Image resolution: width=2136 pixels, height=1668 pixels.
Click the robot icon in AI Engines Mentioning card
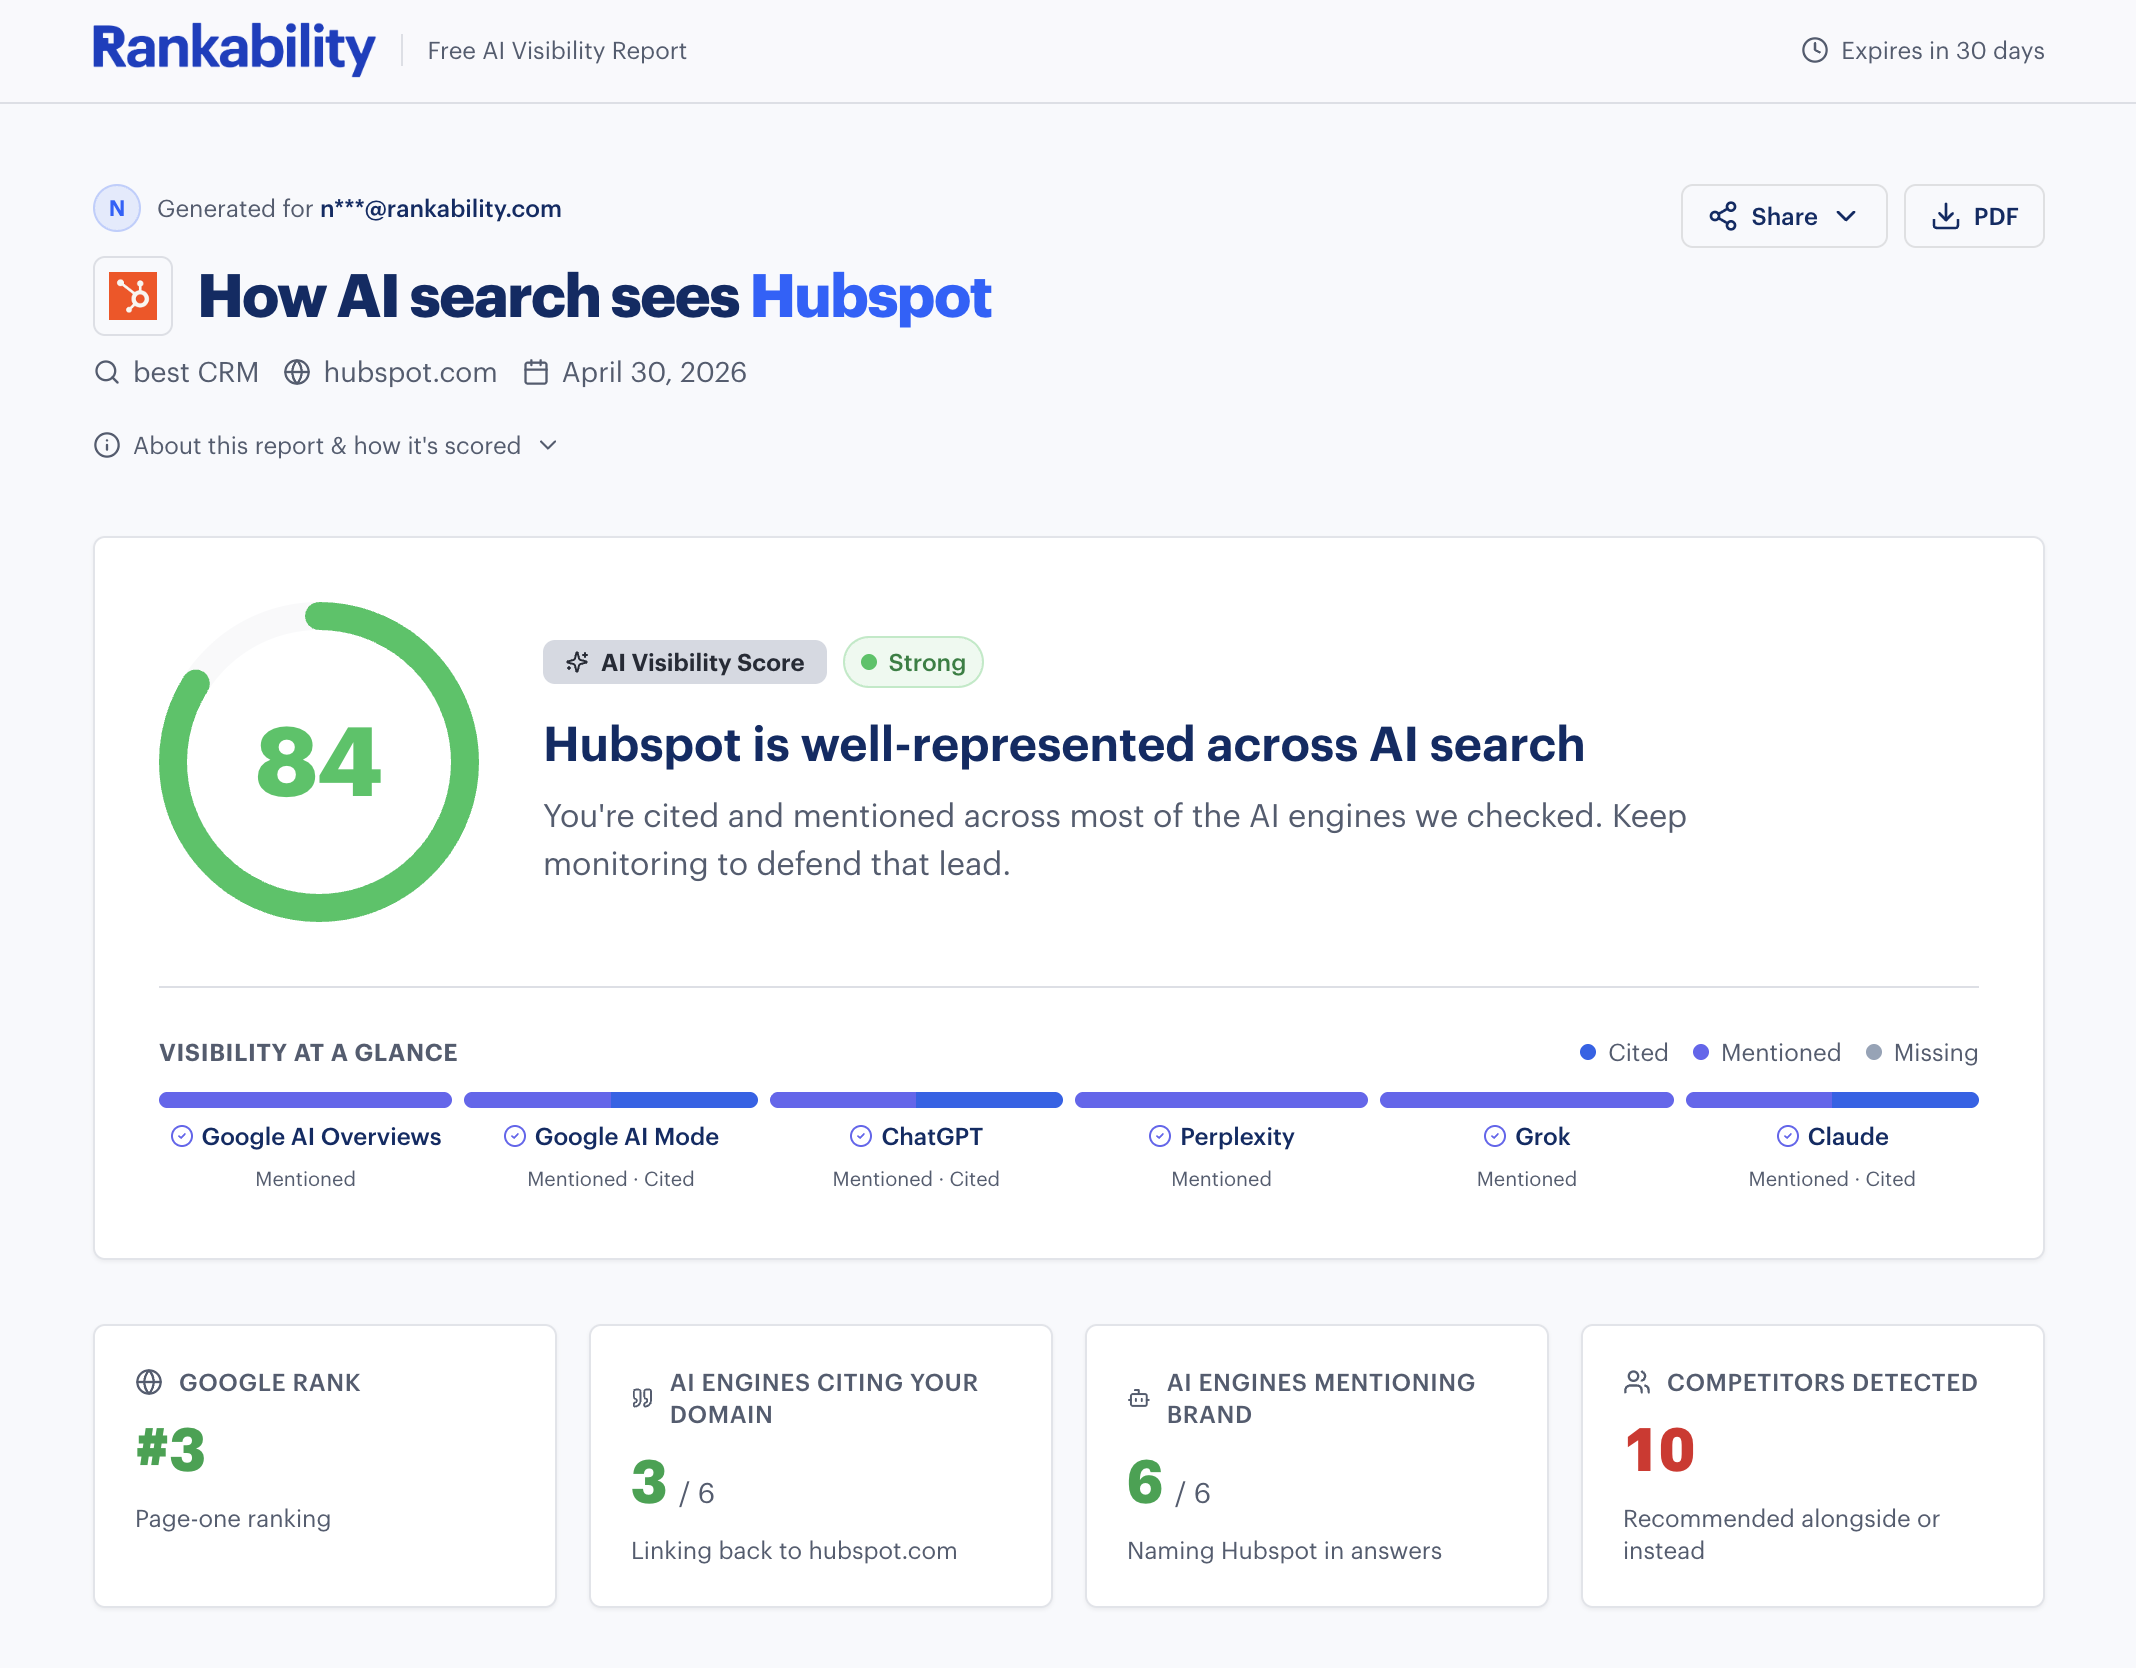[x=1138, y=1398]
